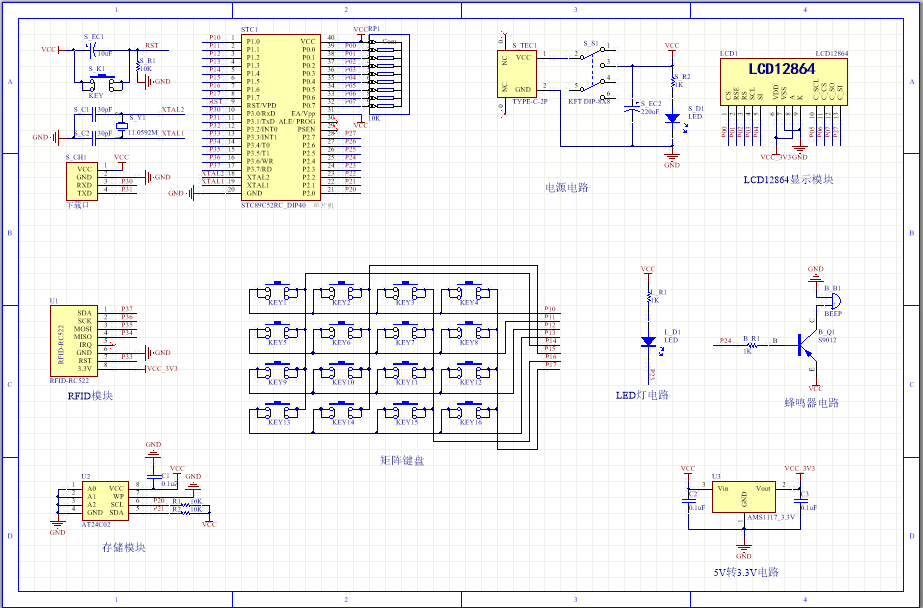Viewport: 923px width, 608px height.
Task: Select the S_S1 DIP power switch
Action: coord(590,65)
